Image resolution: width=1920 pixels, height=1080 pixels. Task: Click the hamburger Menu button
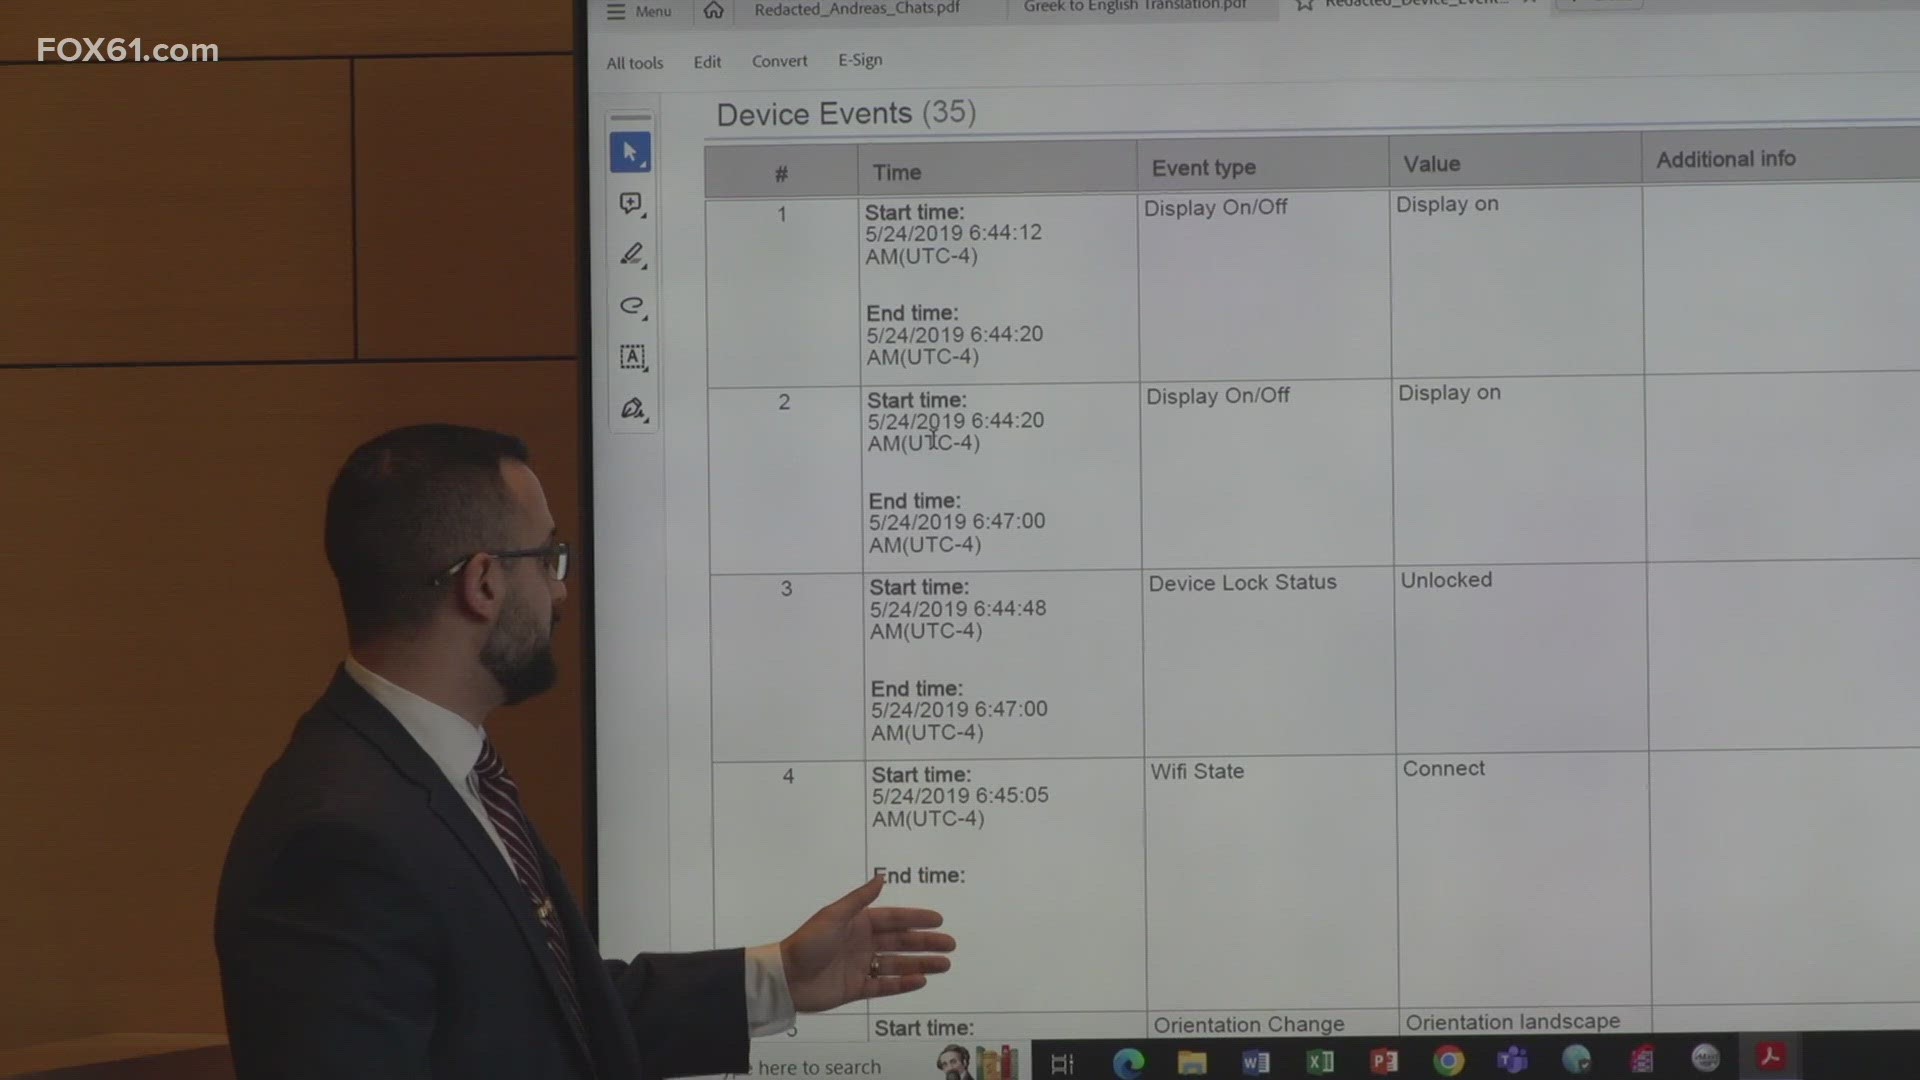(x=615, y=11)
